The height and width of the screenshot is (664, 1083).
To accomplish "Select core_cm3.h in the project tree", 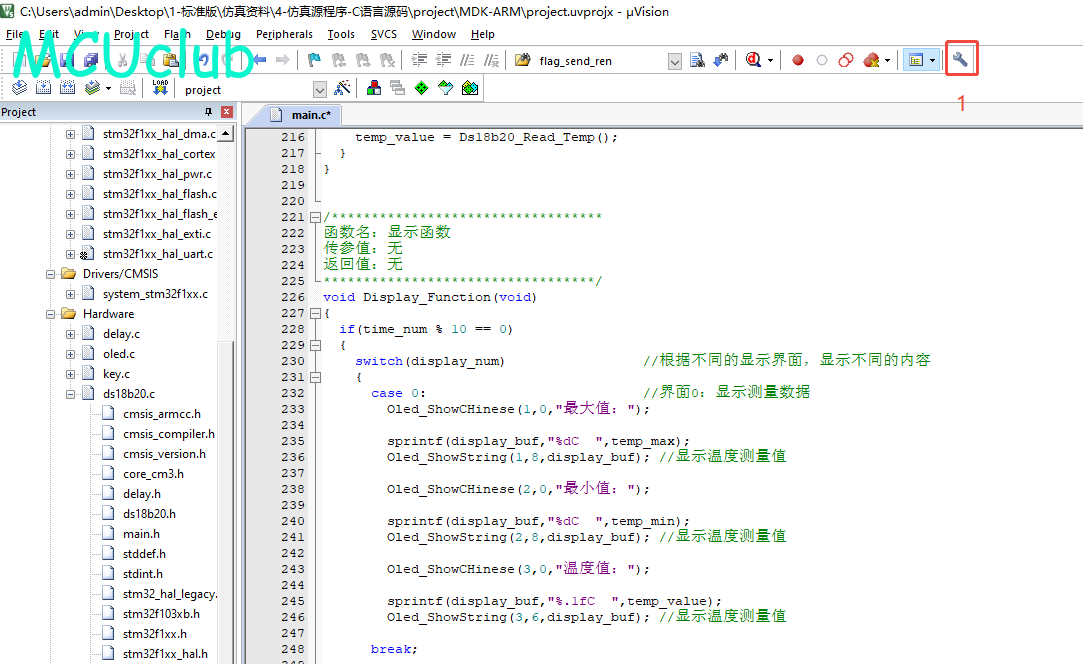I will [x=153, y=473].
